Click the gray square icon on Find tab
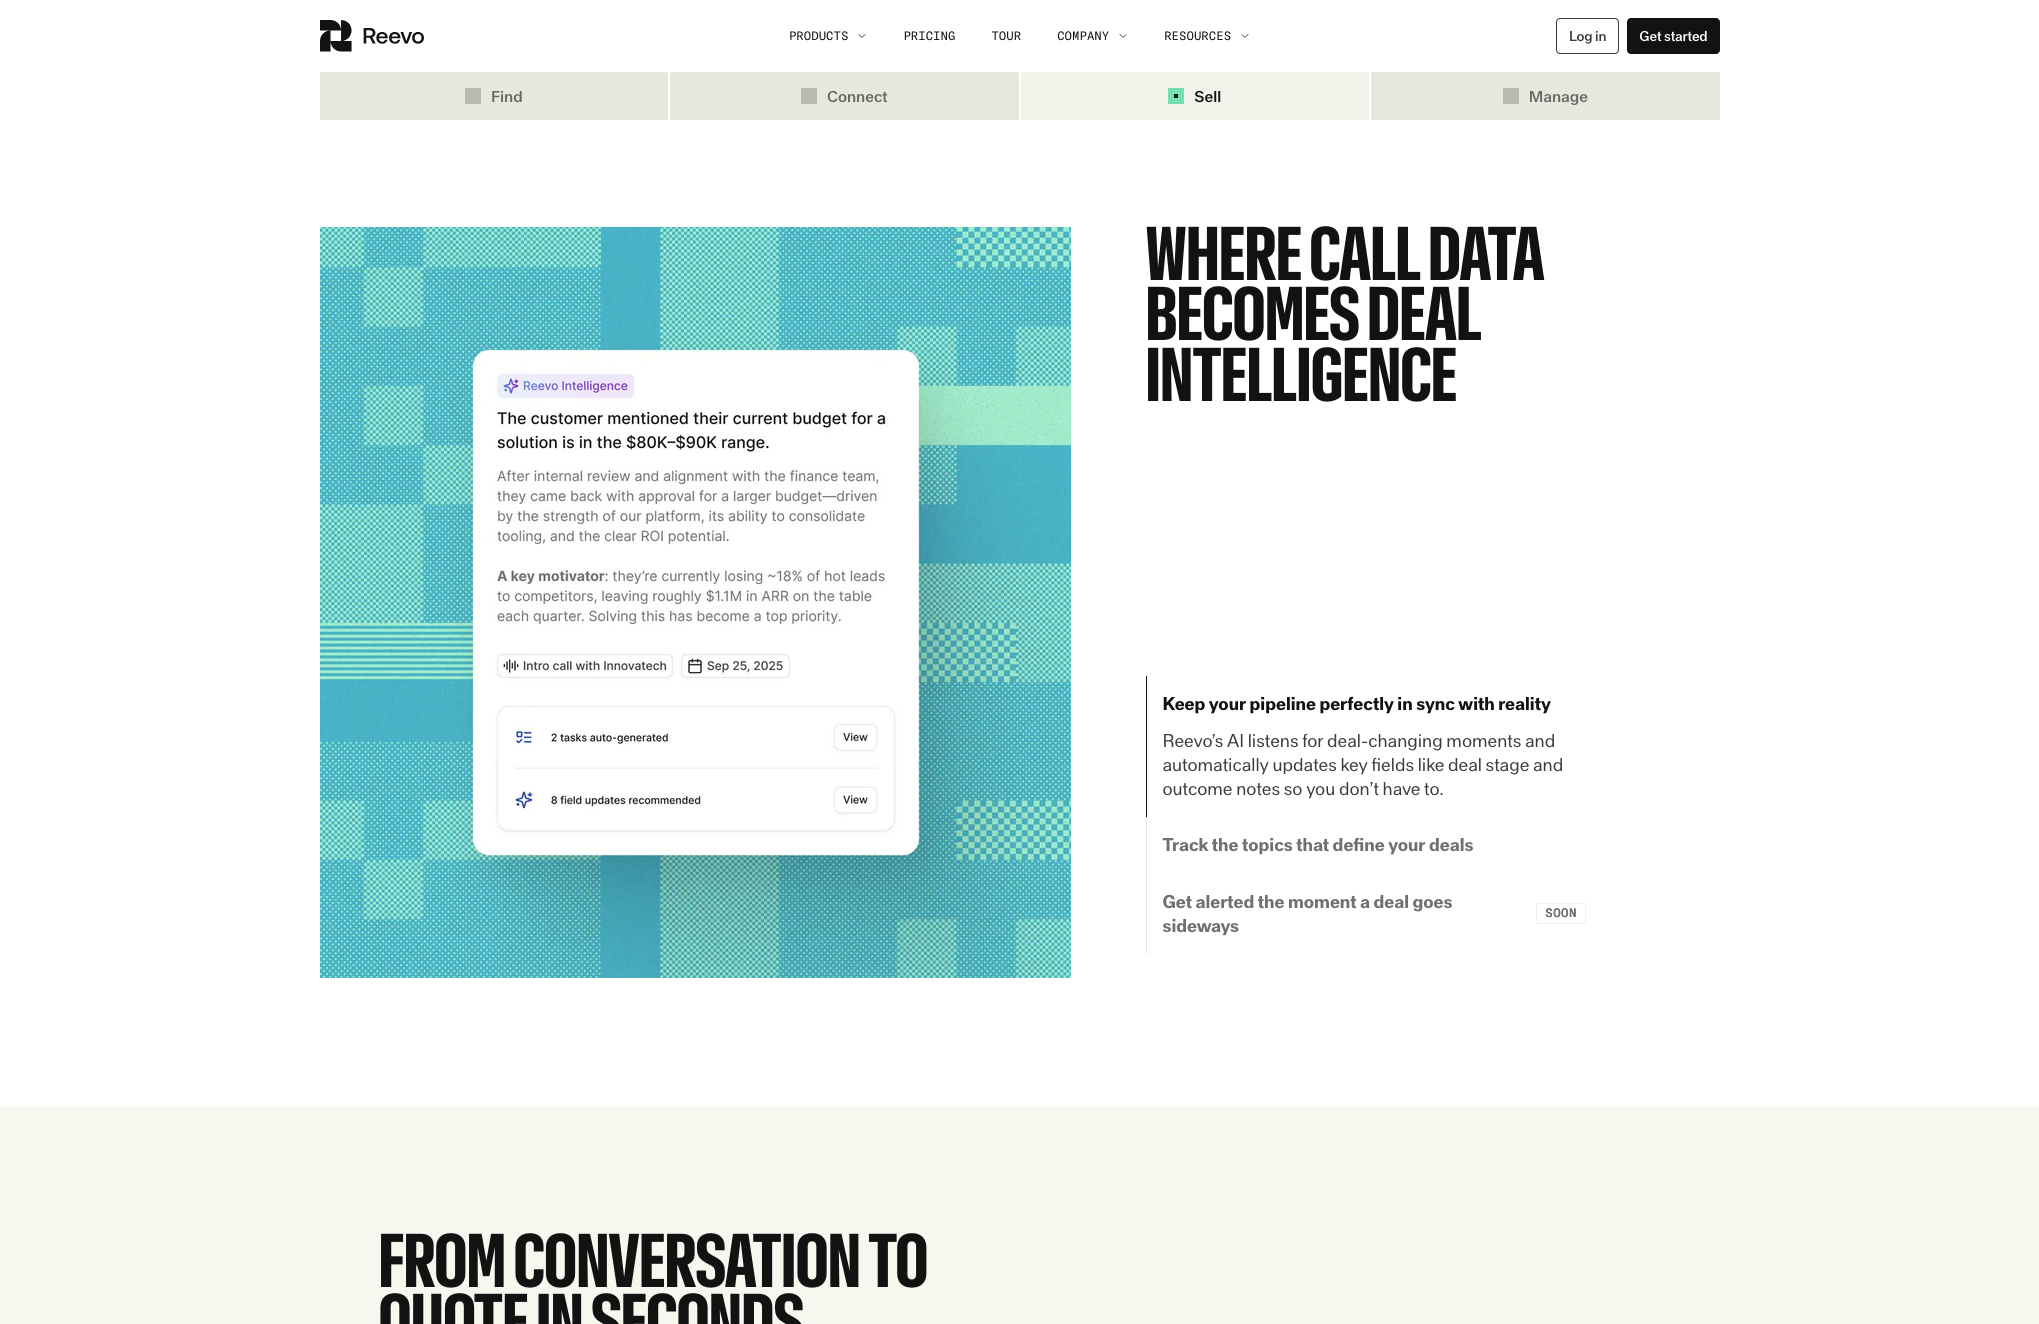Screen dimensions: 2039x1324 click(473, 96)
